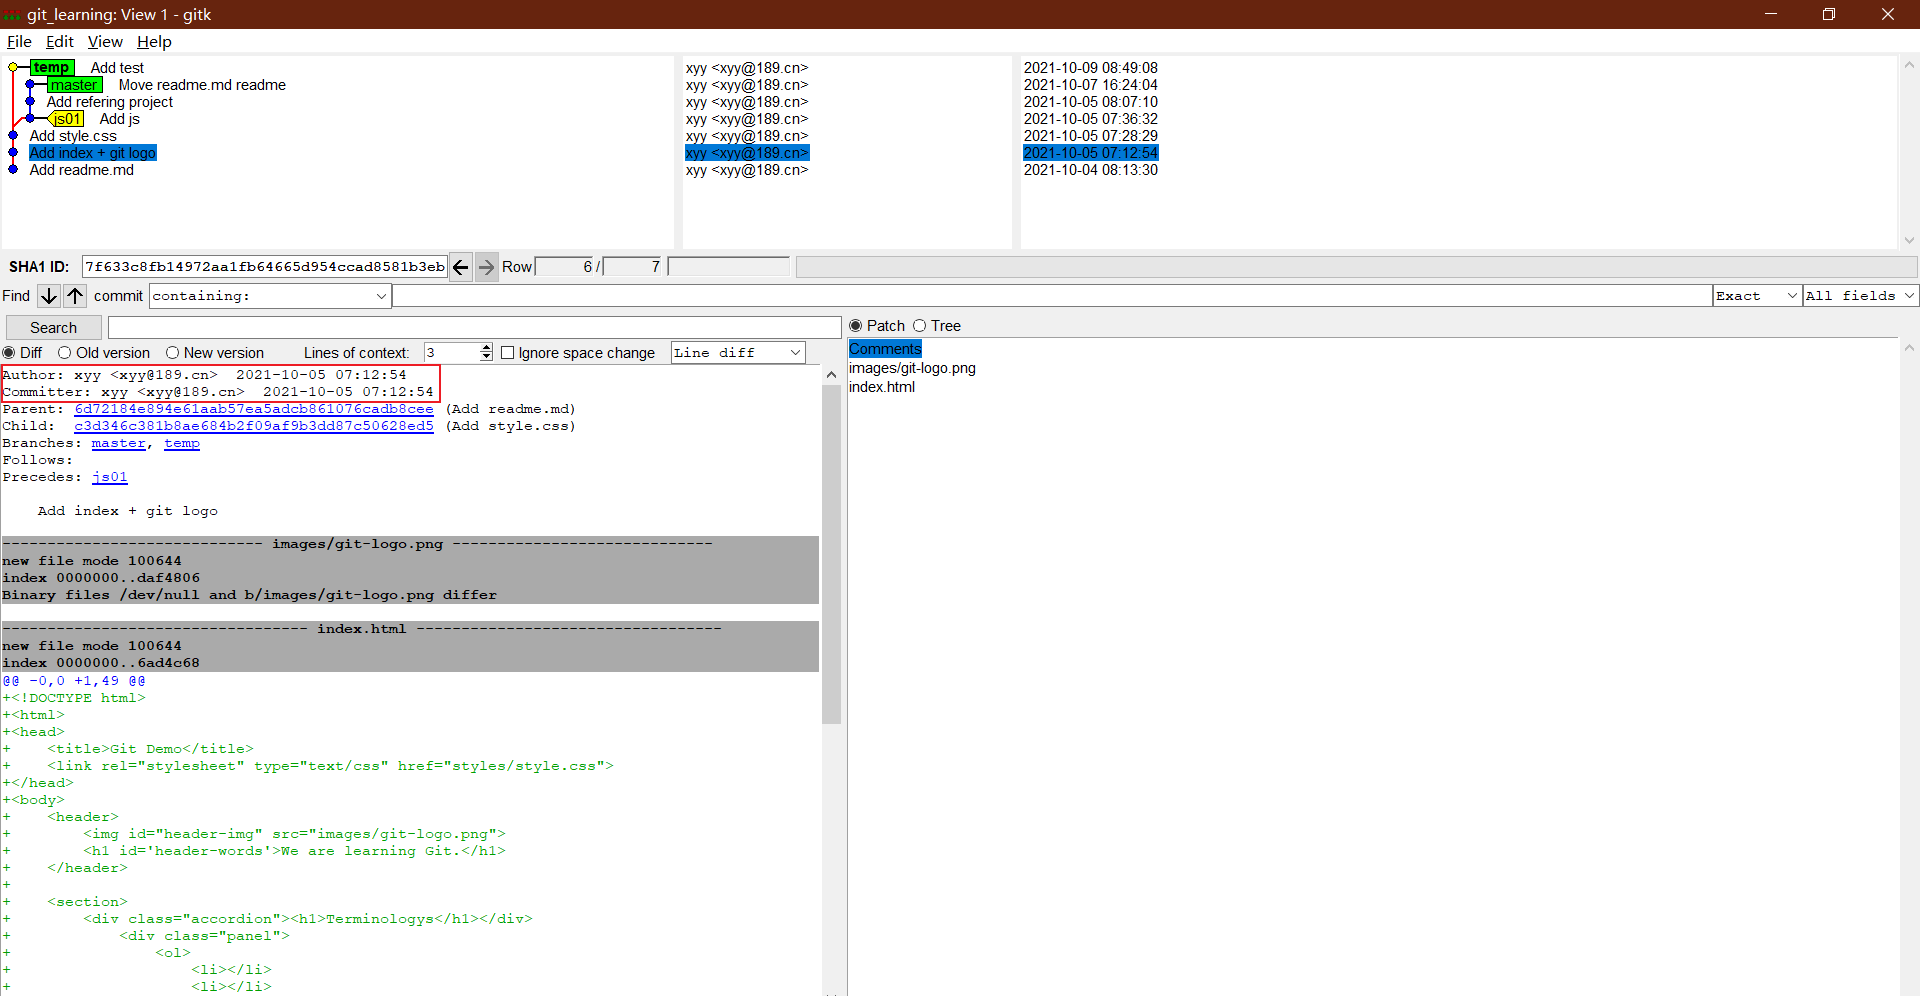Follow the js01 precedes link
1920x996 pixels.
110,477
